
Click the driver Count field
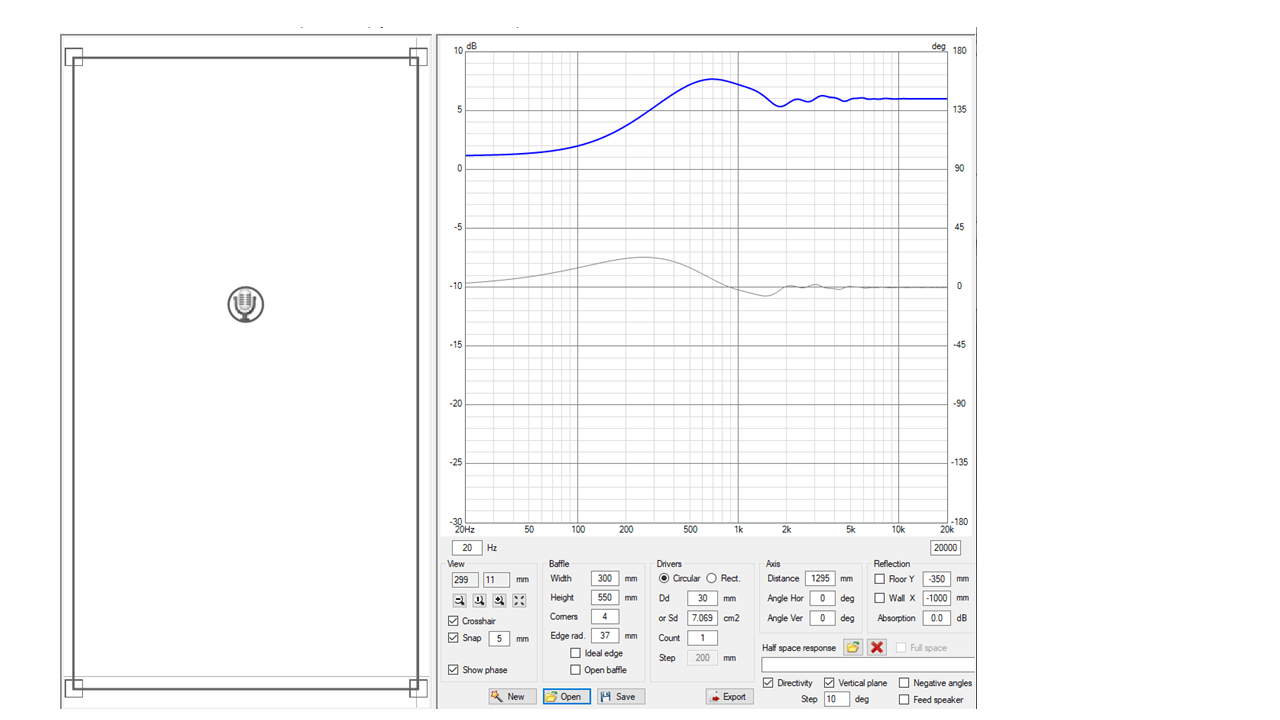point(702,638)
